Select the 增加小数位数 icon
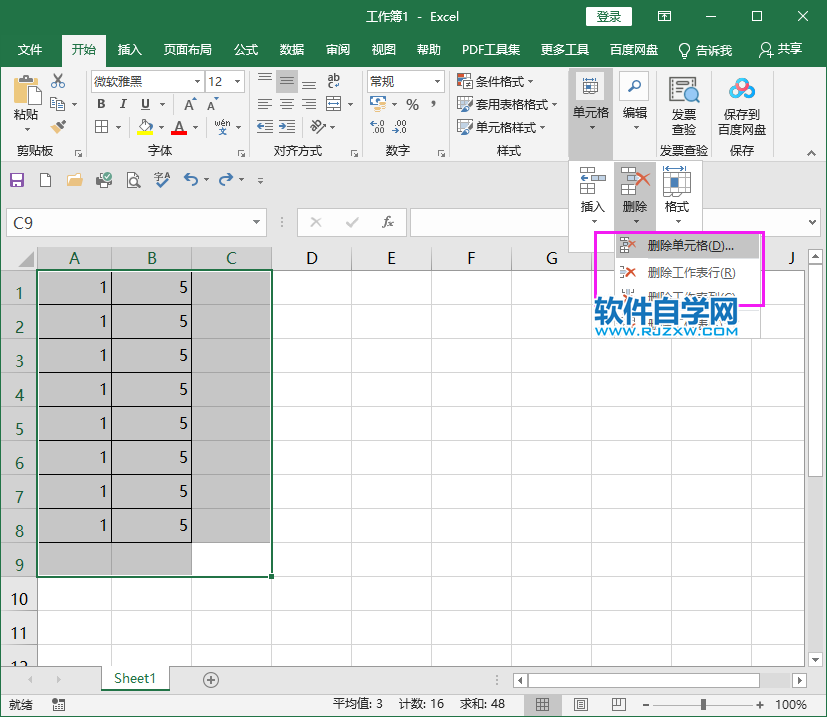The image size is (827, 717). [378, 126]
